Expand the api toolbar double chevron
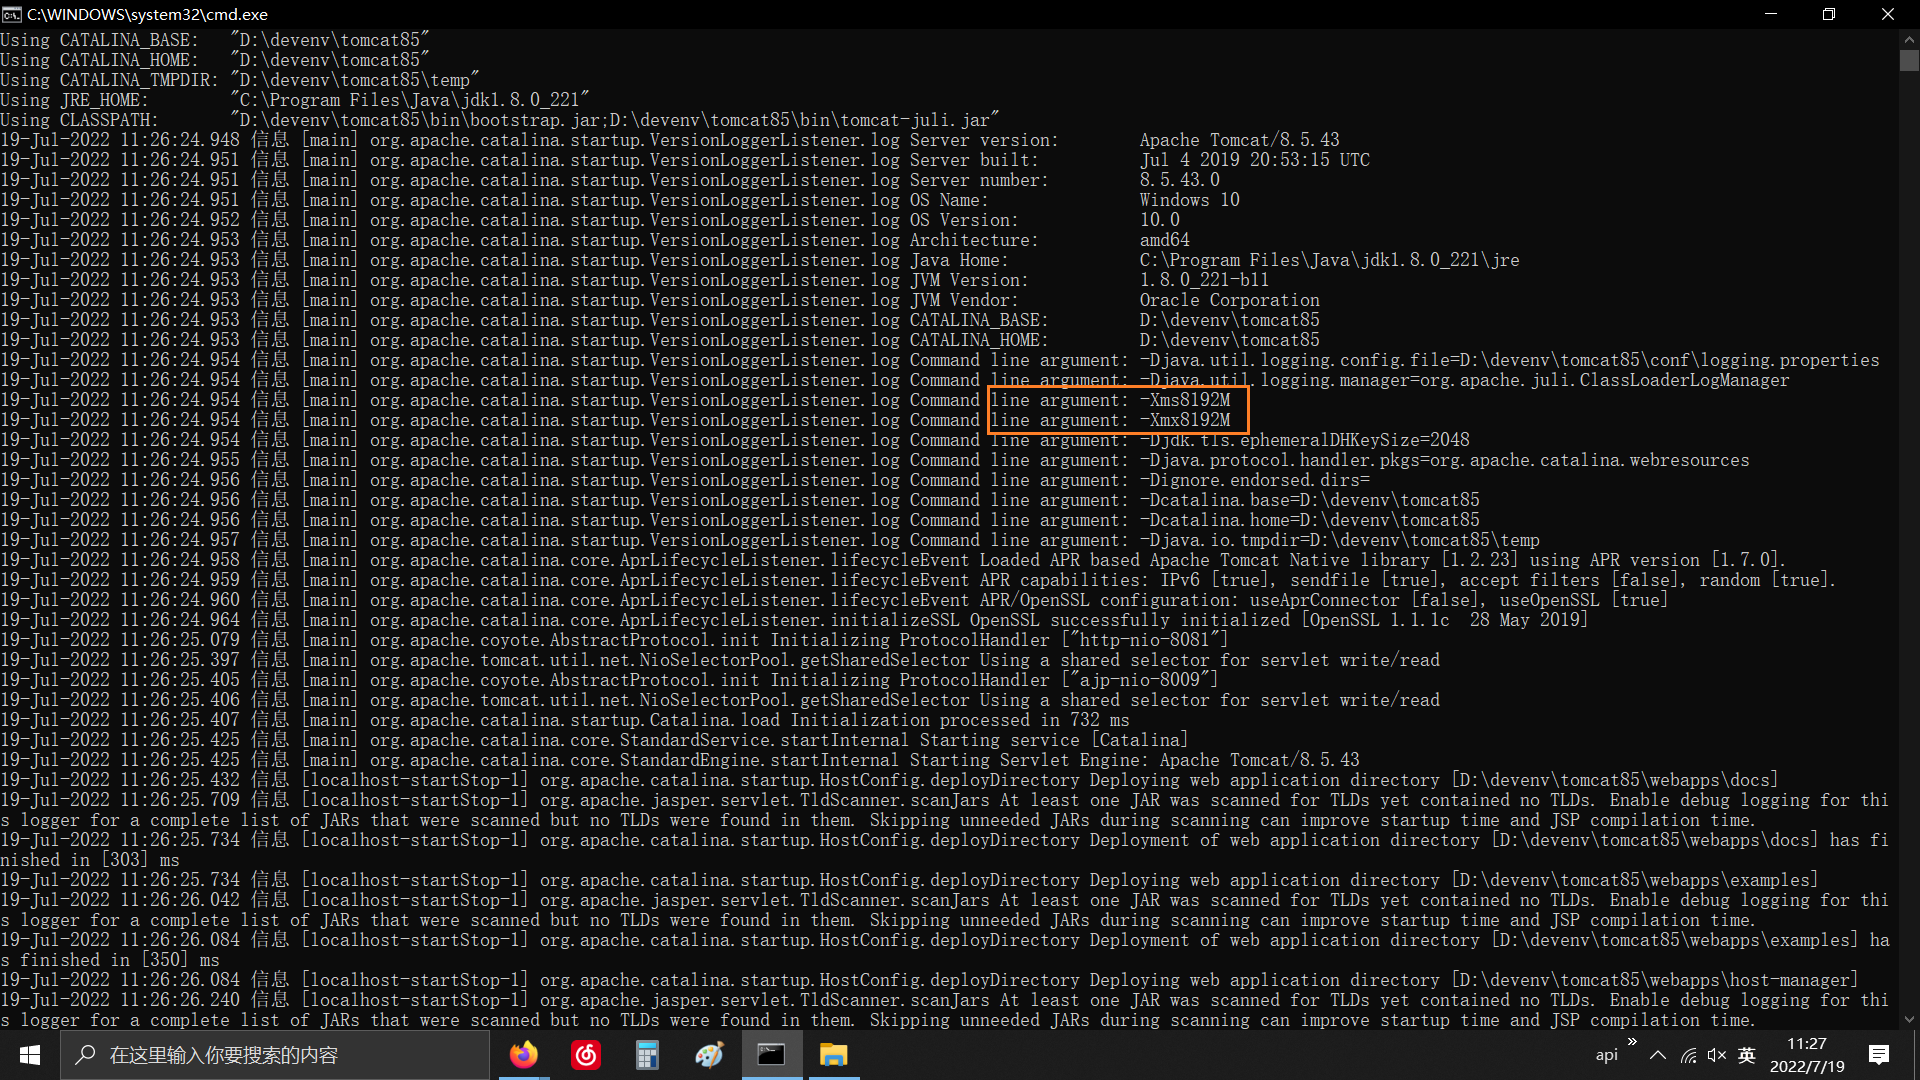Image resolution: width=1920 pixels, height=1080 pixels. click(1633, 1042)
